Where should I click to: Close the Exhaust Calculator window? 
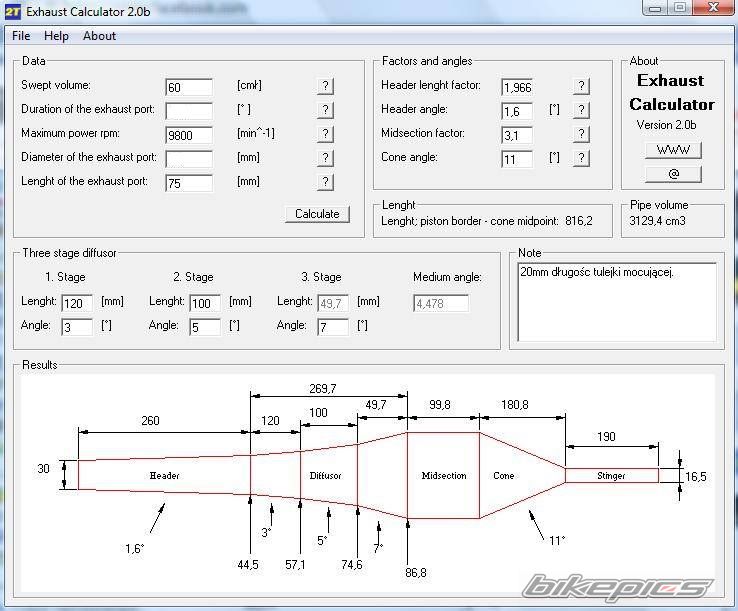click(x=713, y=8)
